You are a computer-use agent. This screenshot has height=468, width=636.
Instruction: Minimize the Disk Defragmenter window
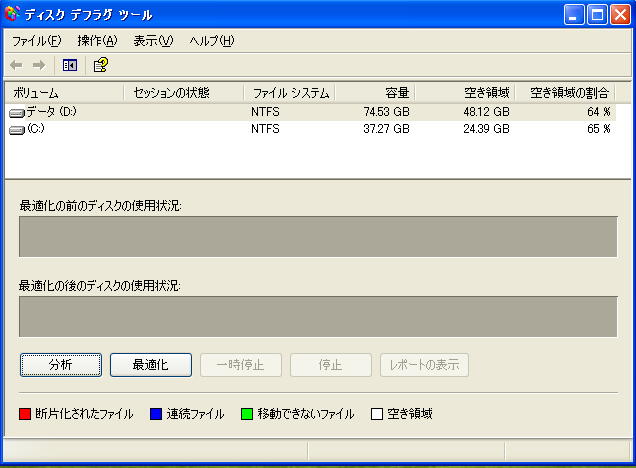point(574,15)
